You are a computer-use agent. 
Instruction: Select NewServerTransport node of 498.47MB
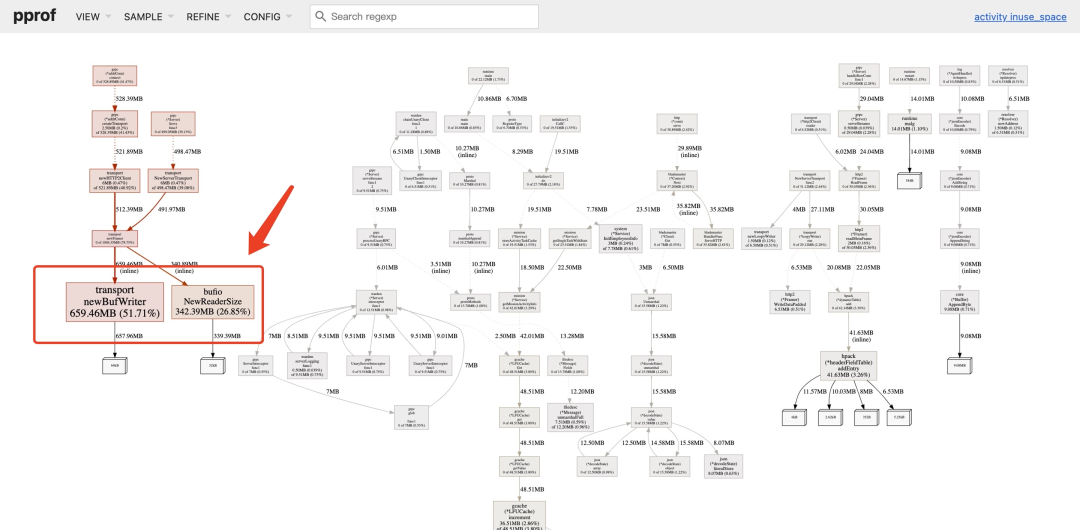174,181
